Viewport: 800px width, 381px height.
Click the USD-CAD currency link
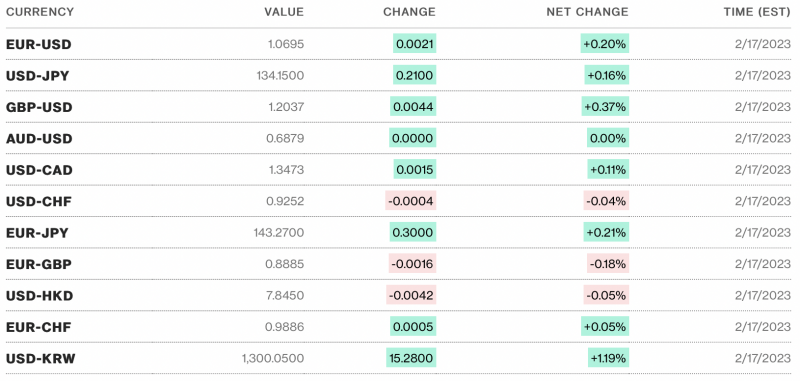coord(39,170)
